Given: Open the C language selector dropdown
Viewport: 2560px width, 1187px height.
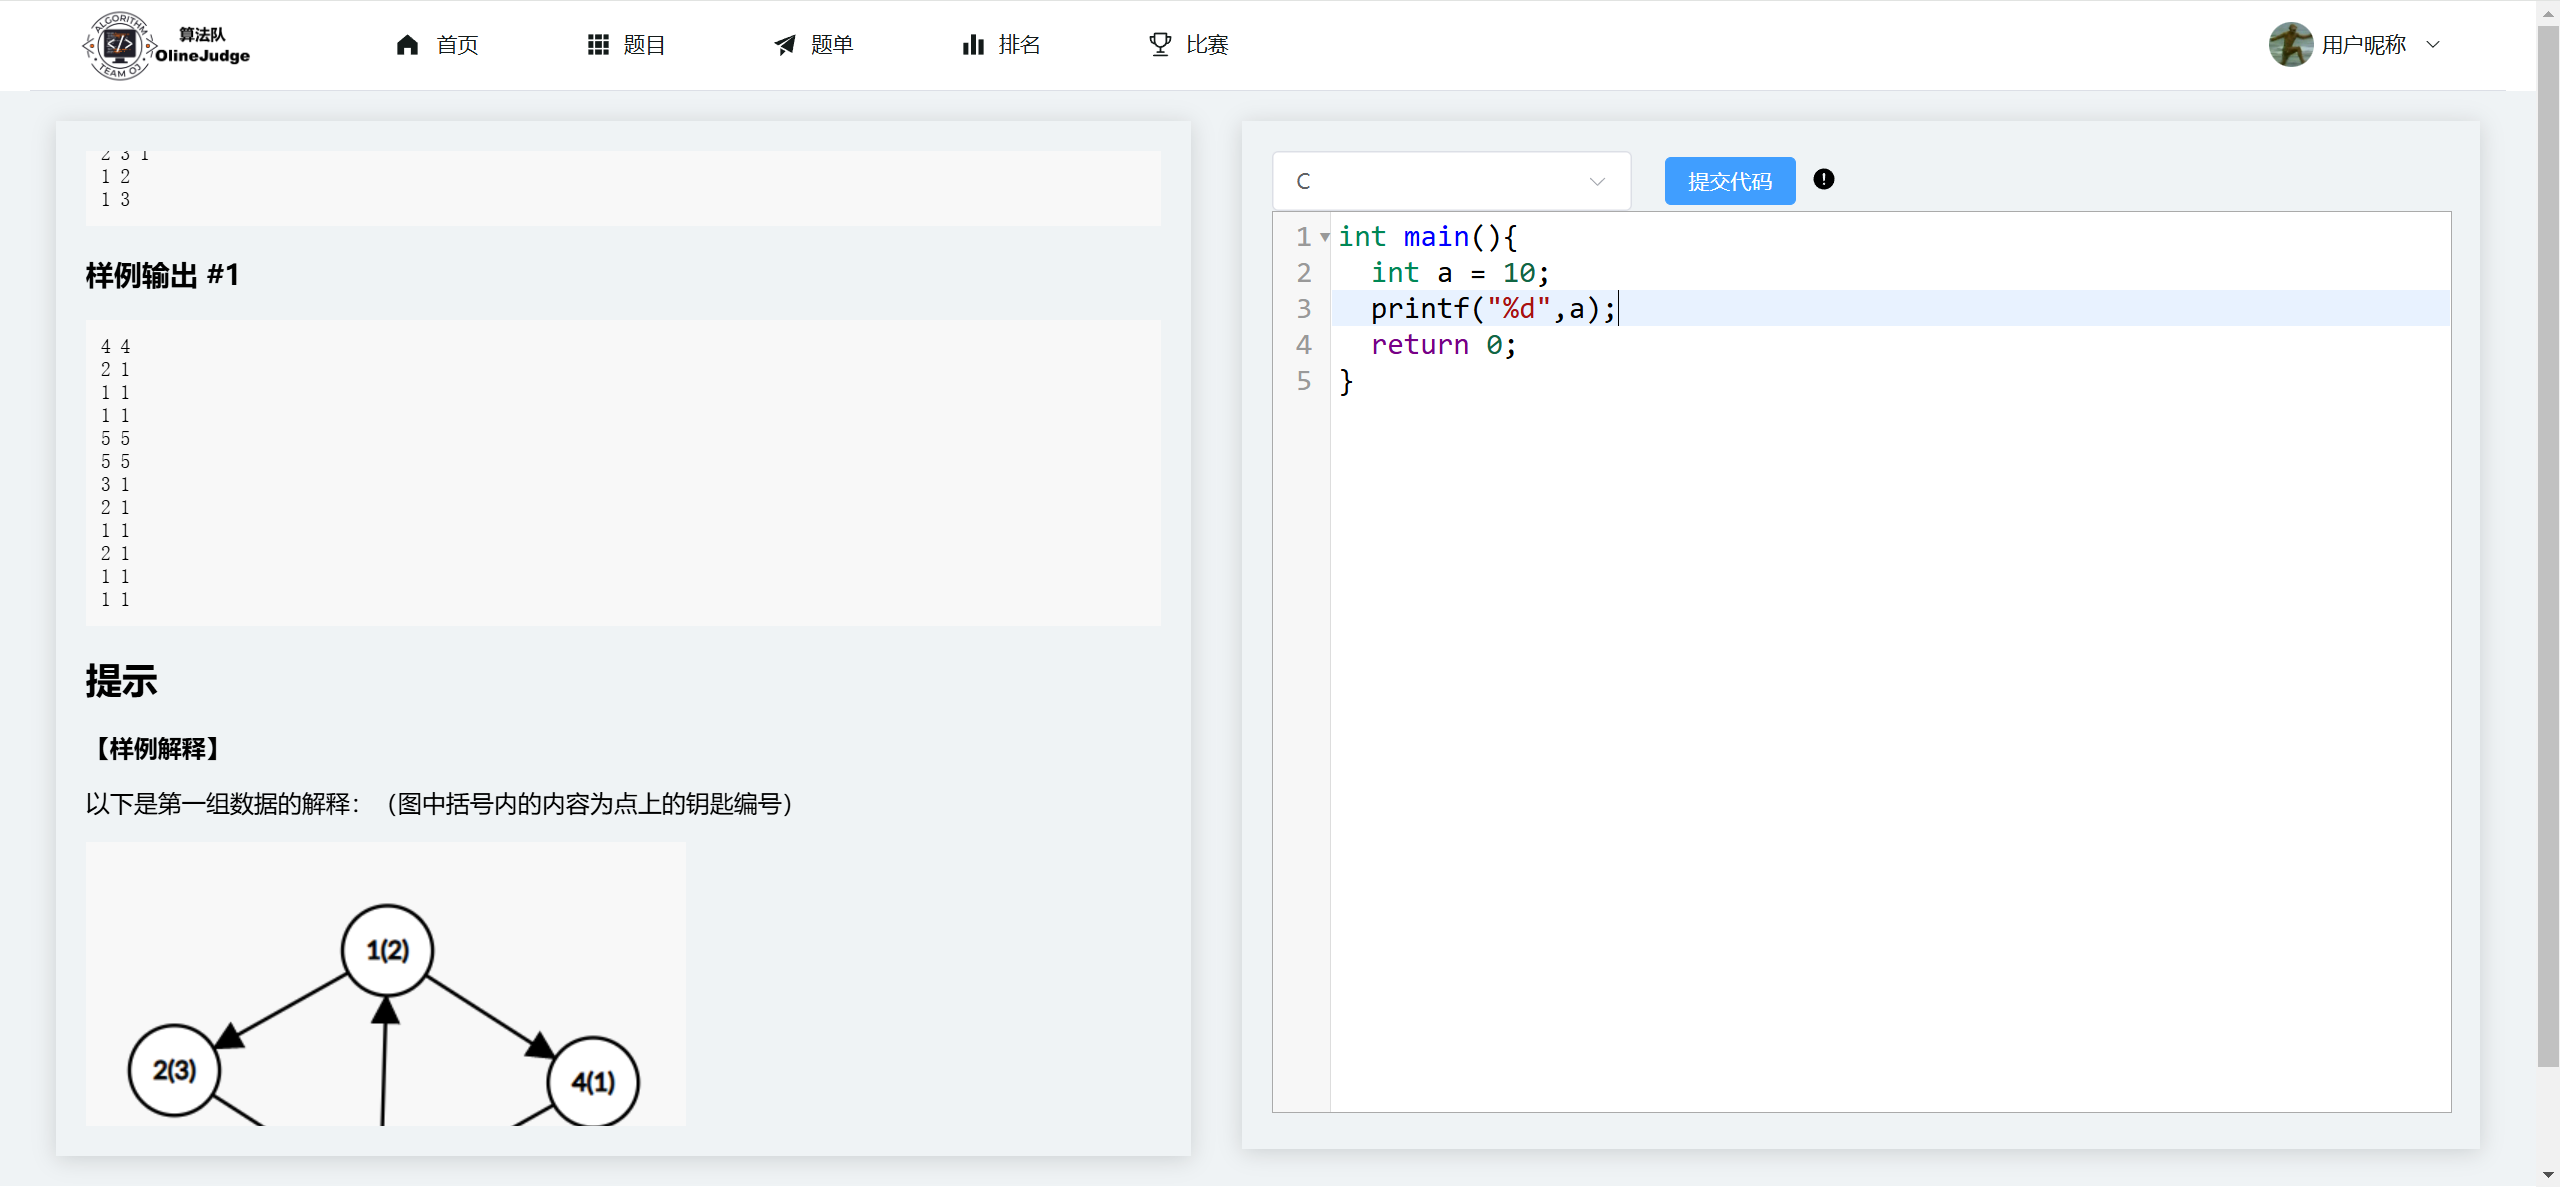Looking at the screenshot, I should coord(1451,181).
